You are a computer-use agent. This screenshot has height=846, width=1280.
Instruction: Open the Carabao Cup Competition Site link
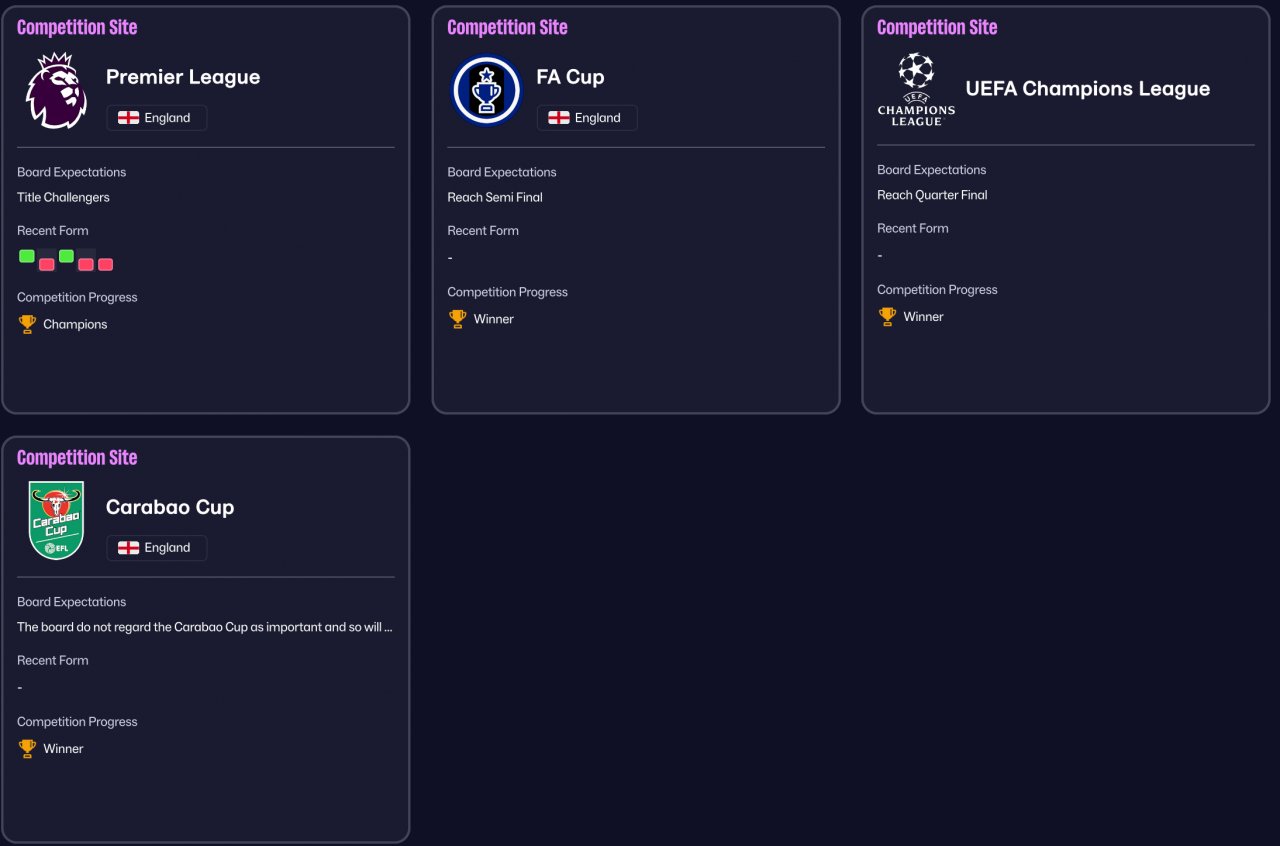[x=77, y=457]
